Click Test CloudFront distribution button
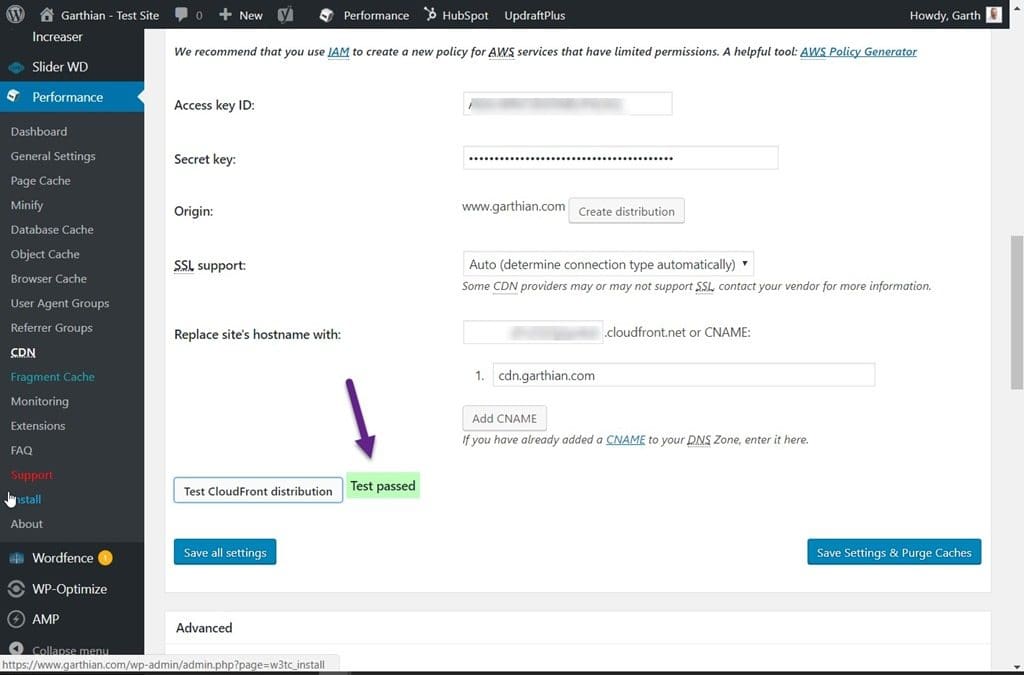The height and width of the screenshot is (675, 1024). [258, 491]
